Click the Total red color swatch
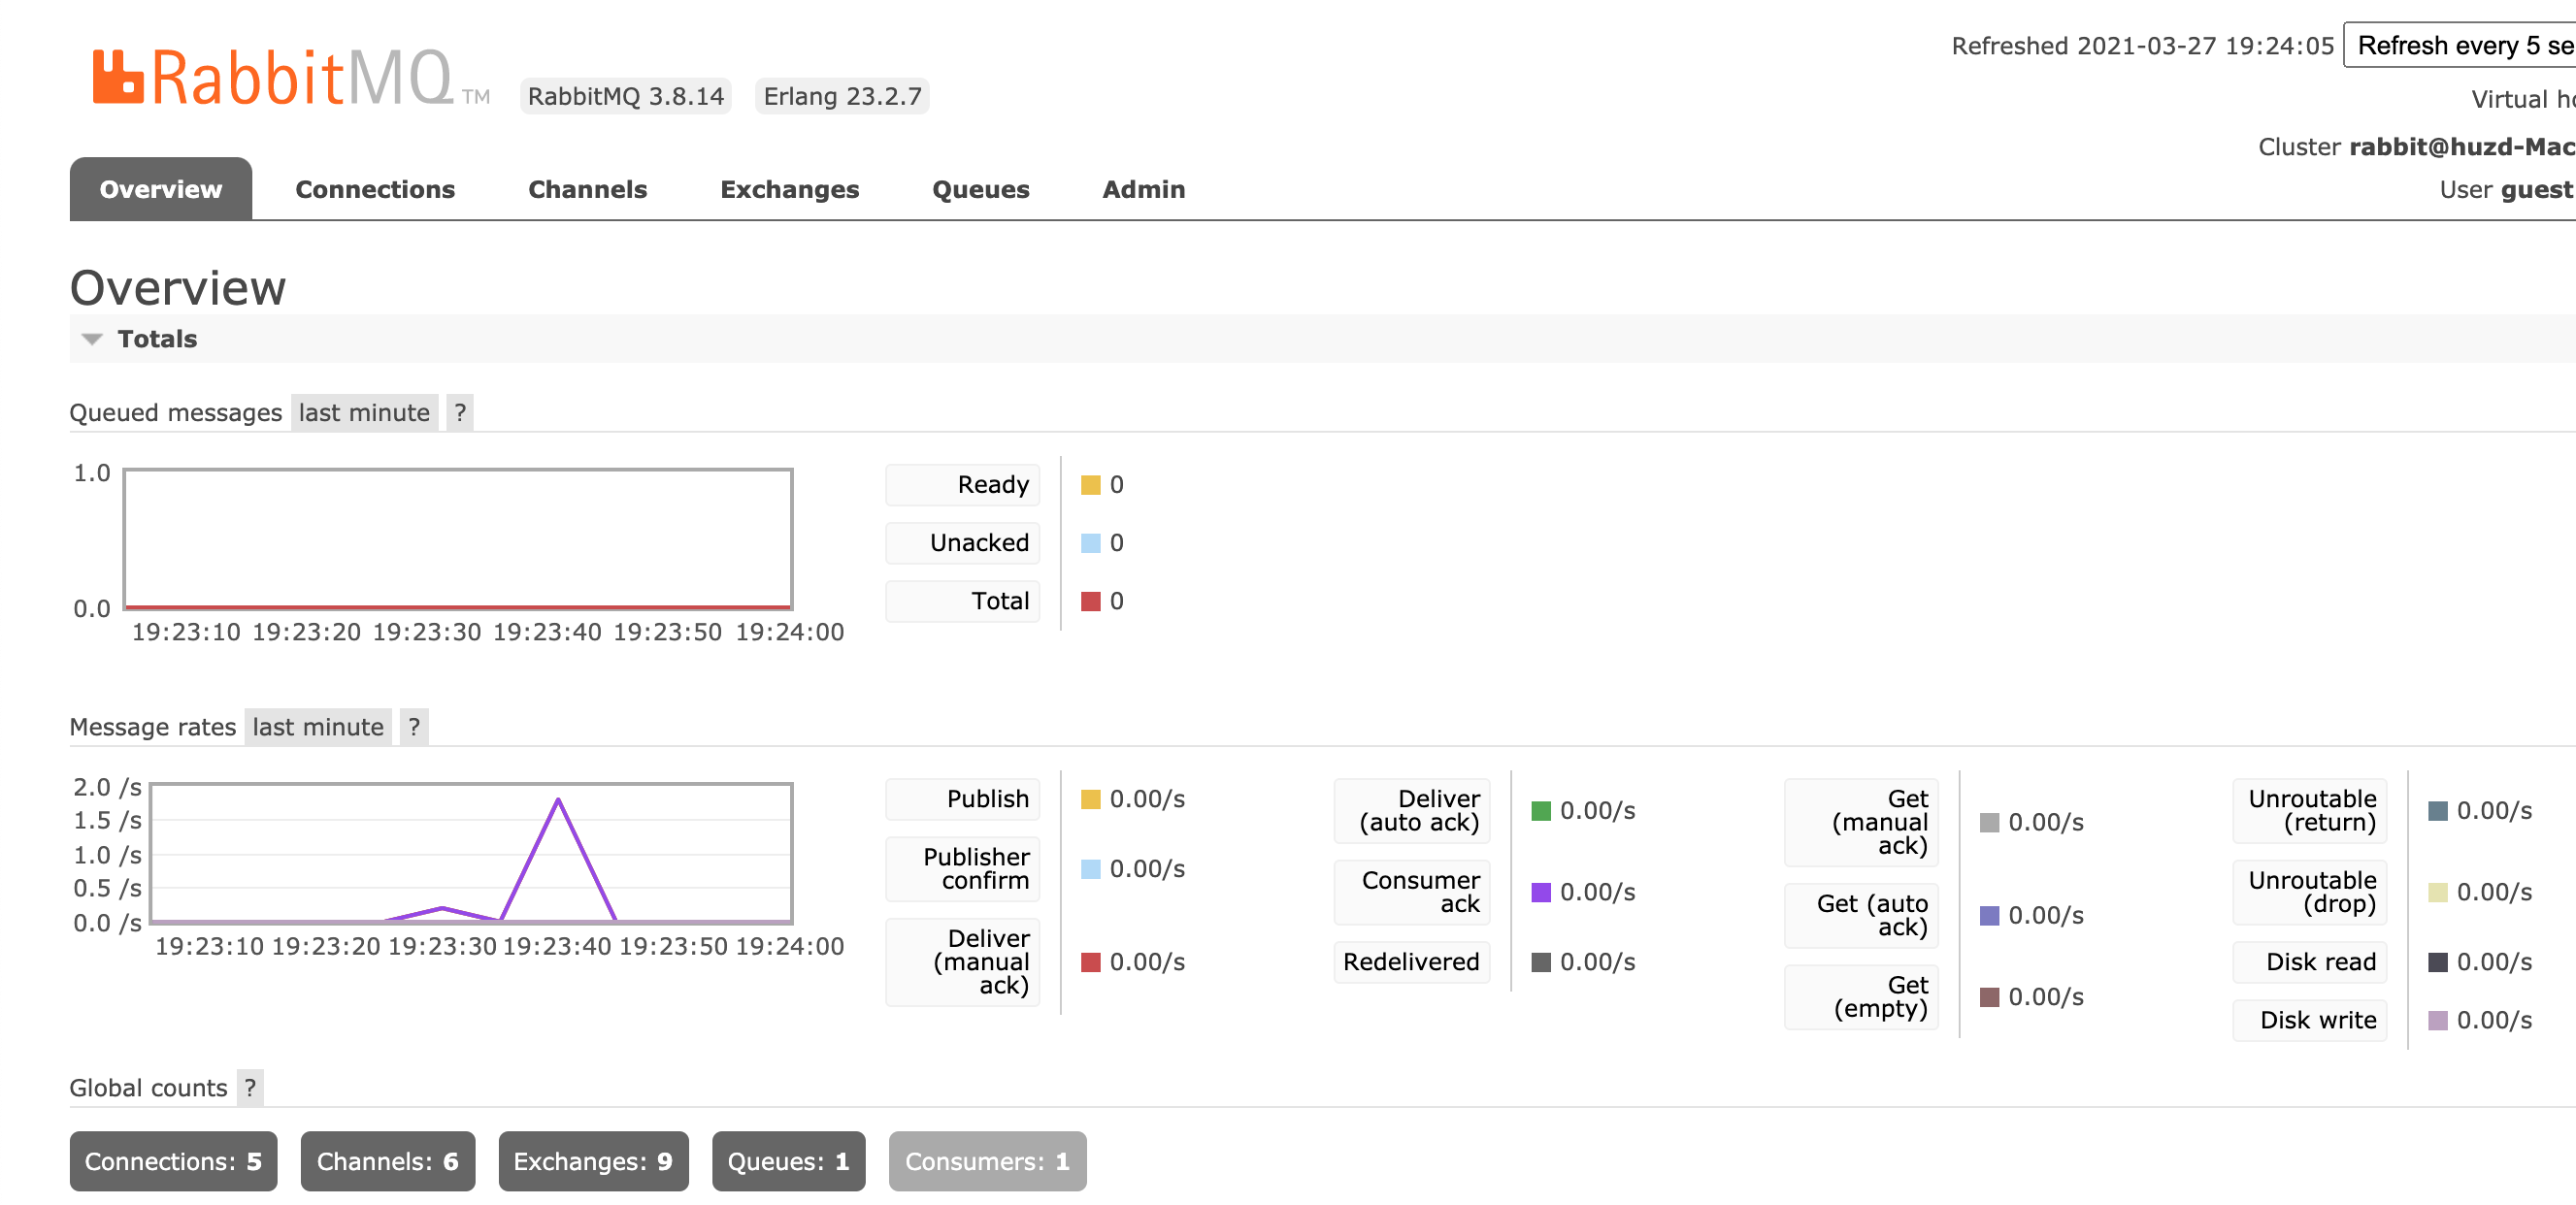This screenshot has height=1205, width=2576. [1090, 601]
